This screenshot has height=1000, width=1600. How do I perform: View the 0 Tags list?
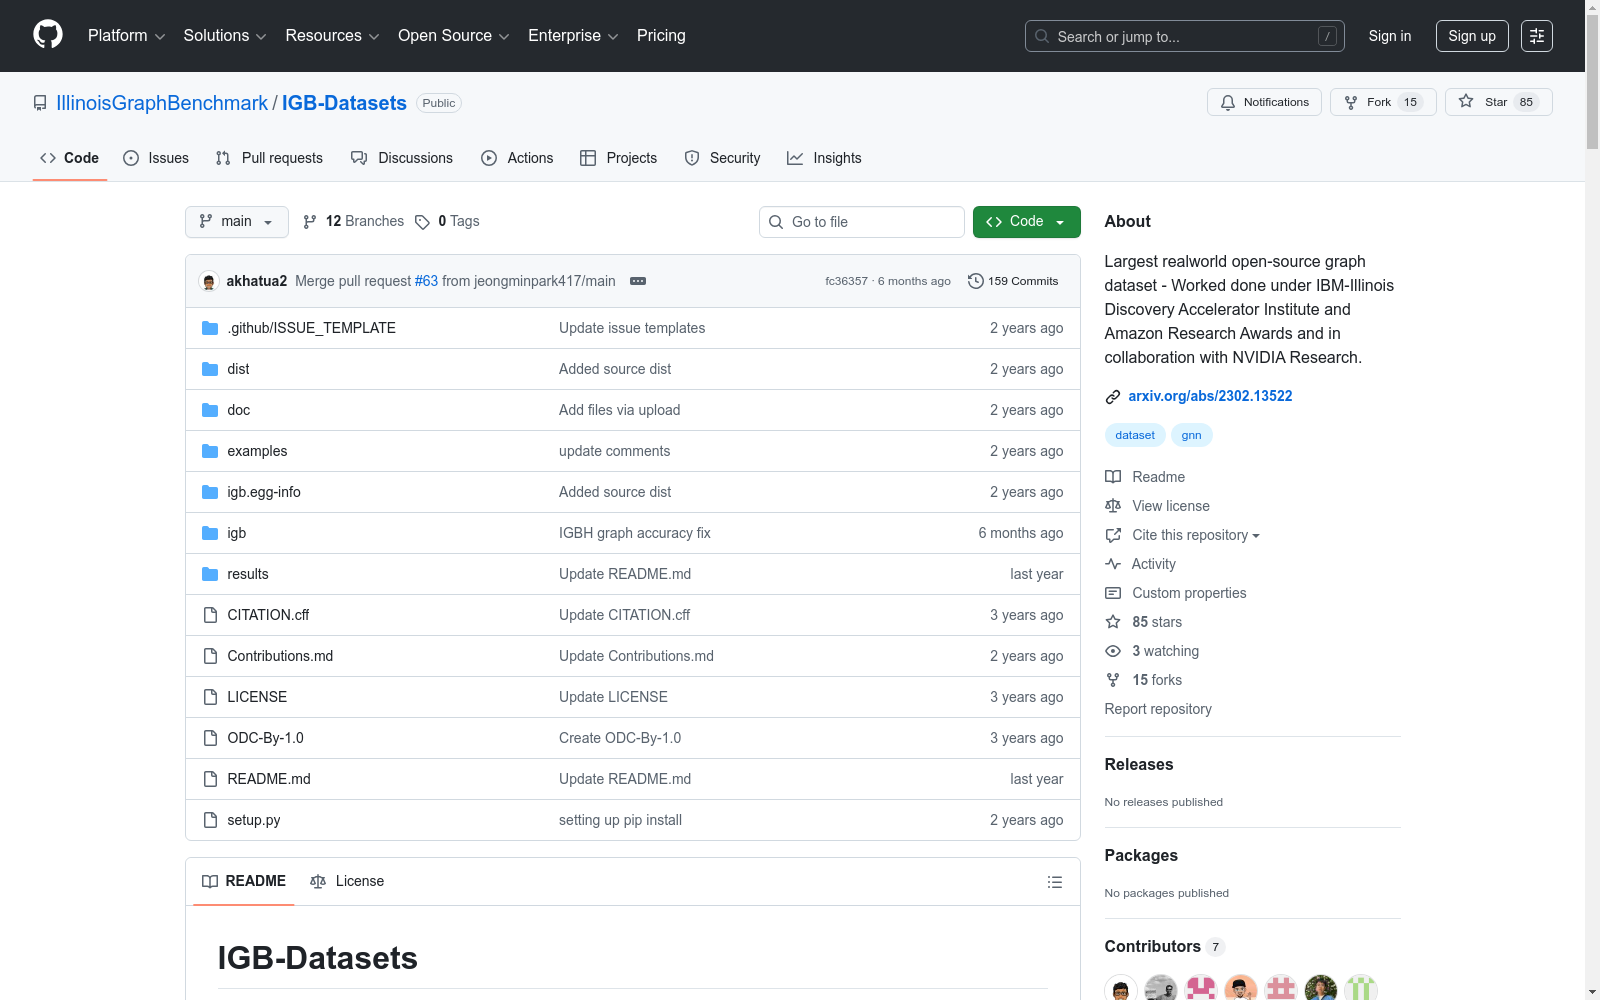447,222
